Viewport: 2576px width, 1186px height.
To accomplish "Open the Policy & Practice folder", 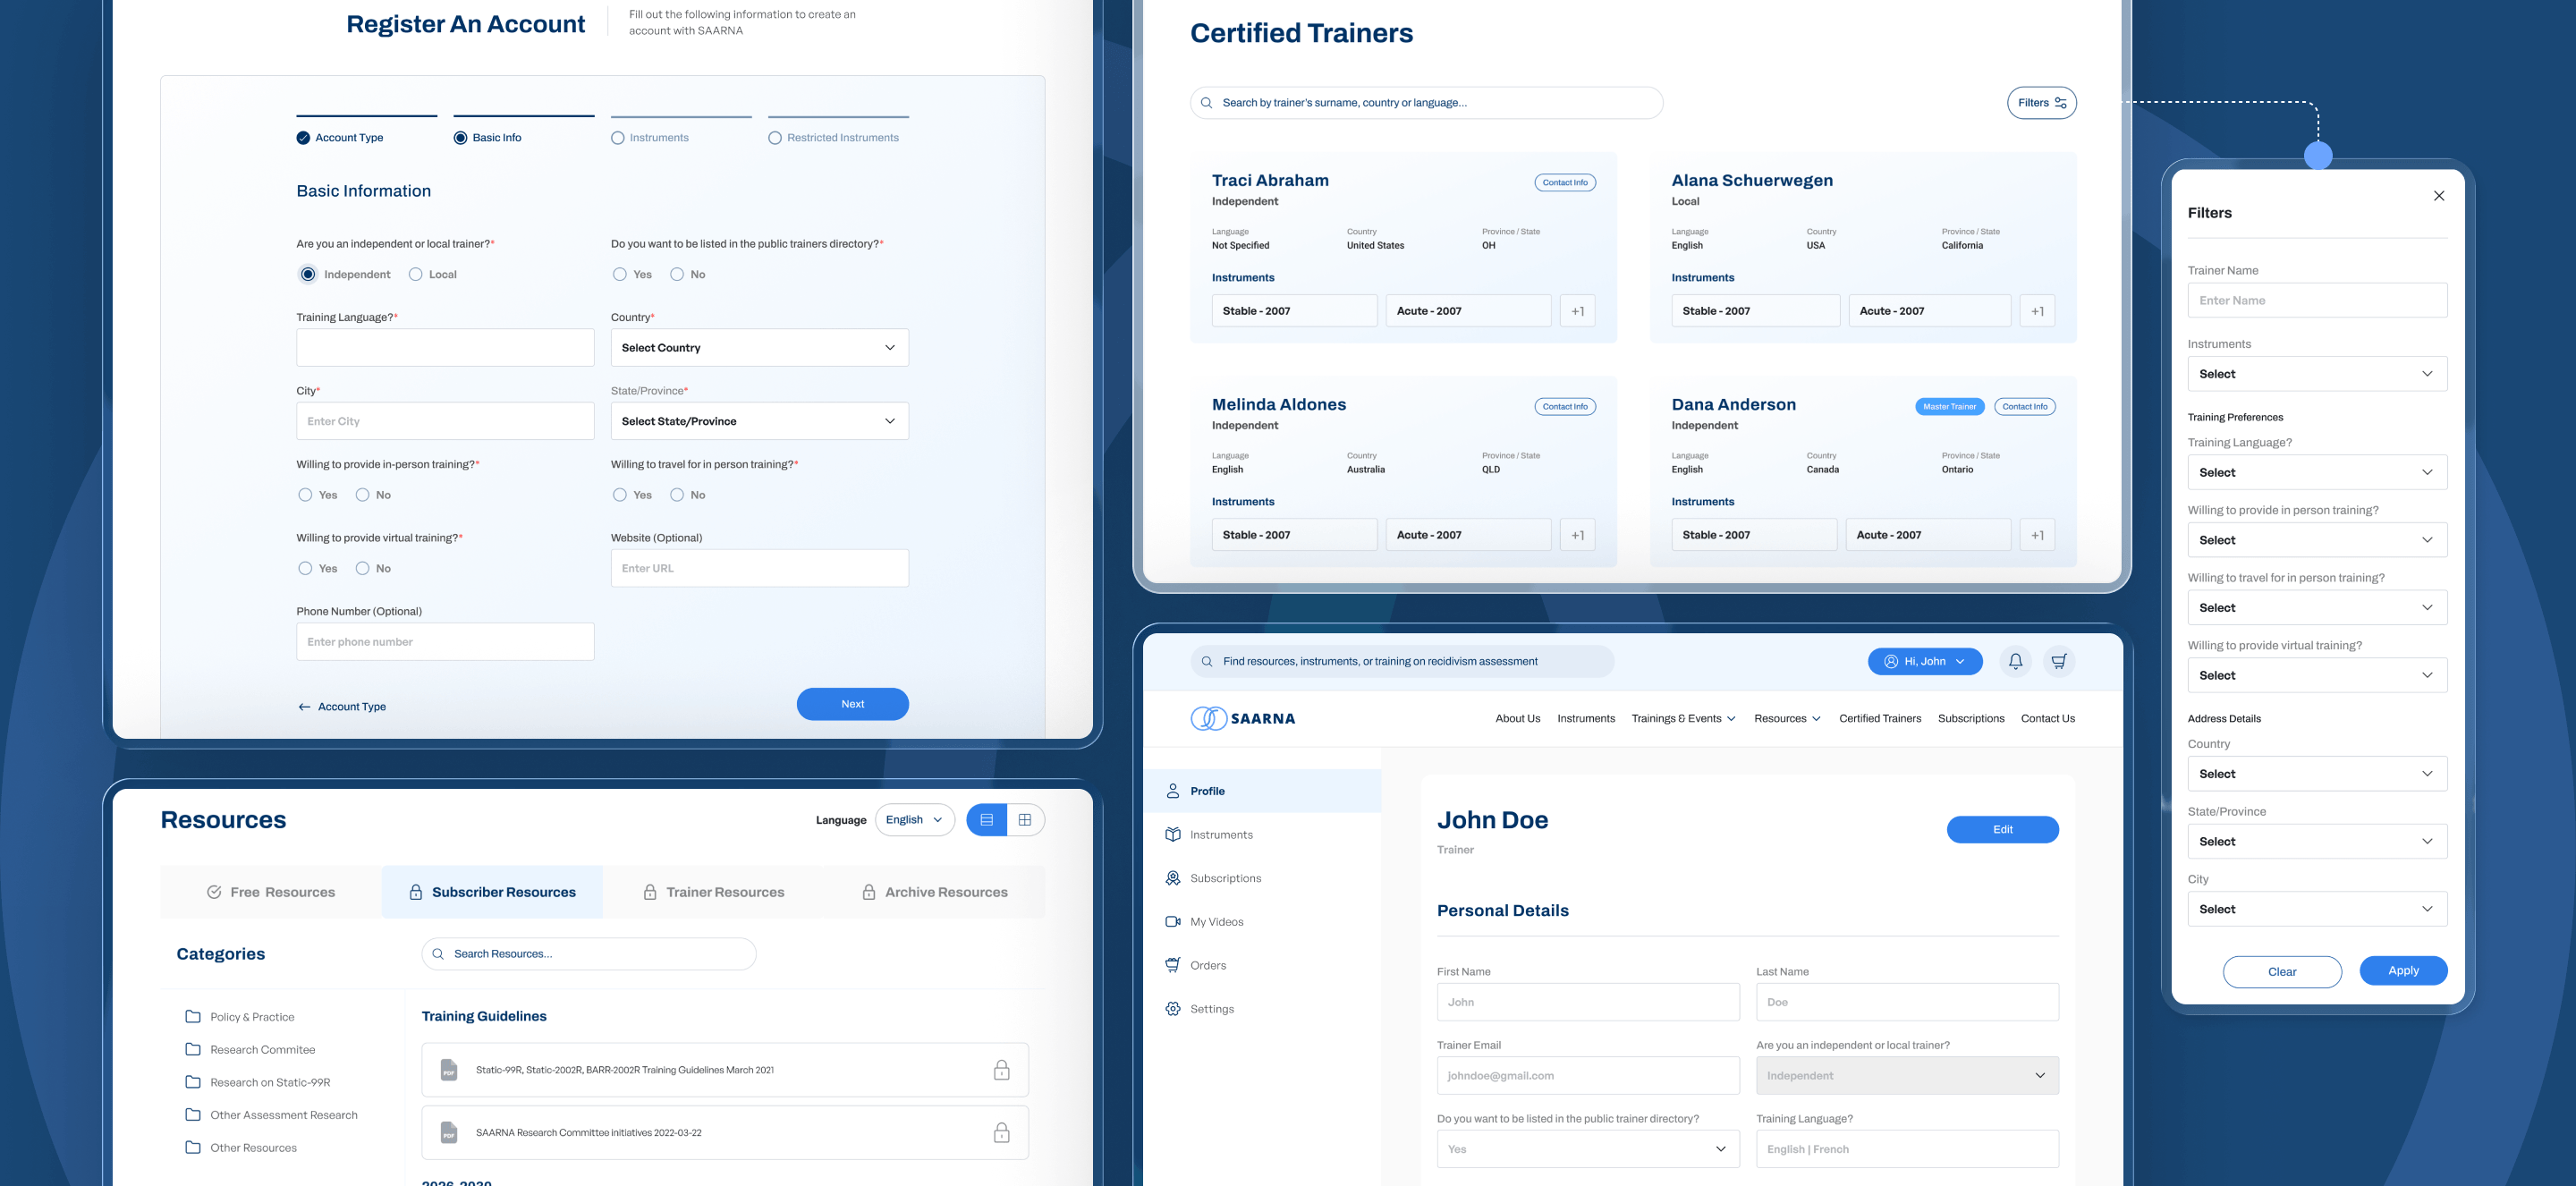I will (240, 1017).
